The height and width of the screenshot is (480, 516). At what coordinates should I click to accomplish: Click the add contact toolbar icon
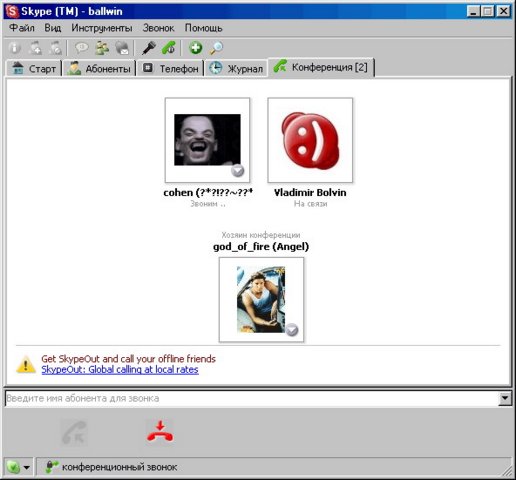tap(35, 48)
